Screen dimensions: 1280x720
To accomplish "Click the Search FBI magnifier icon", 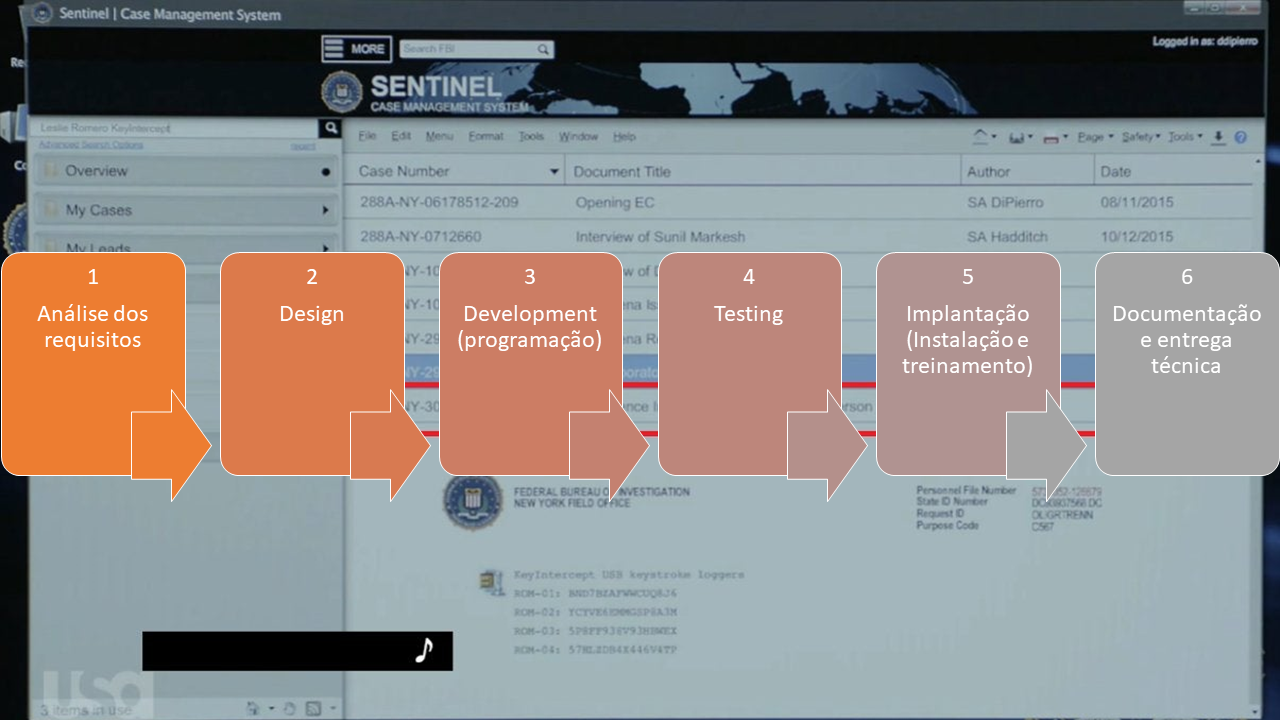I will 542,49.
